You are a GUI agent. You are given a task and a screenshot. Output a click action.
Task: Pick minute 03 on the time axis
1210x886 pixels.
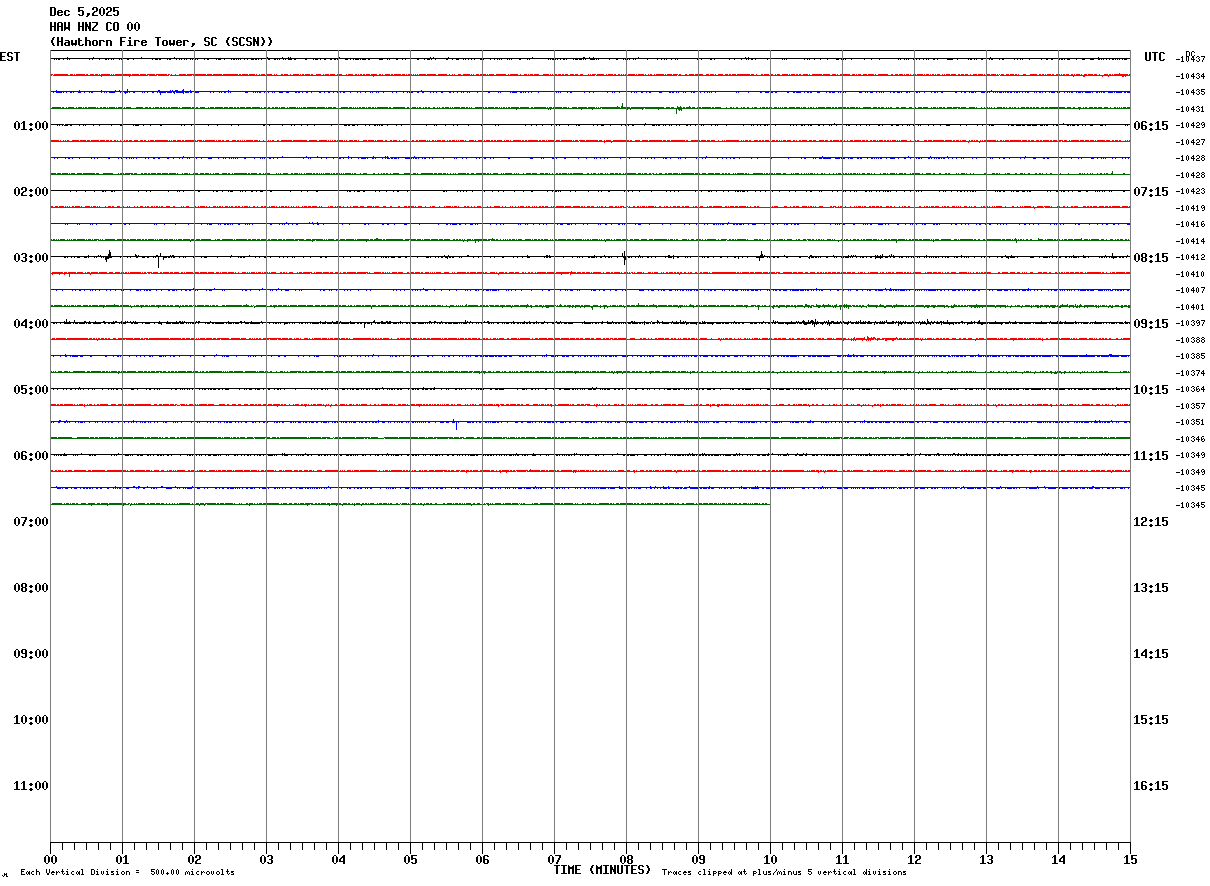pos(266,860)
